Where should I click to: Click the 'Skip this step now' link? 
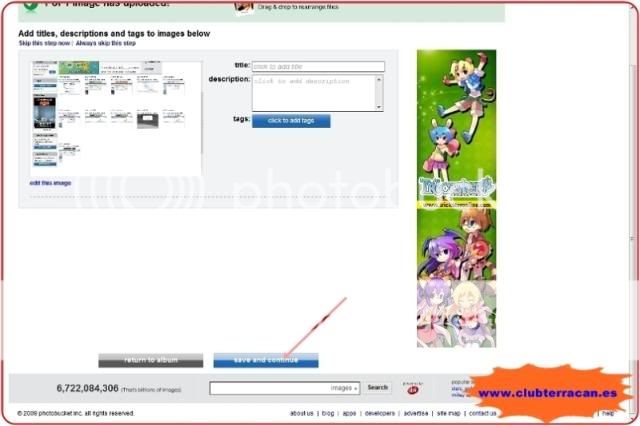(44, 43)
